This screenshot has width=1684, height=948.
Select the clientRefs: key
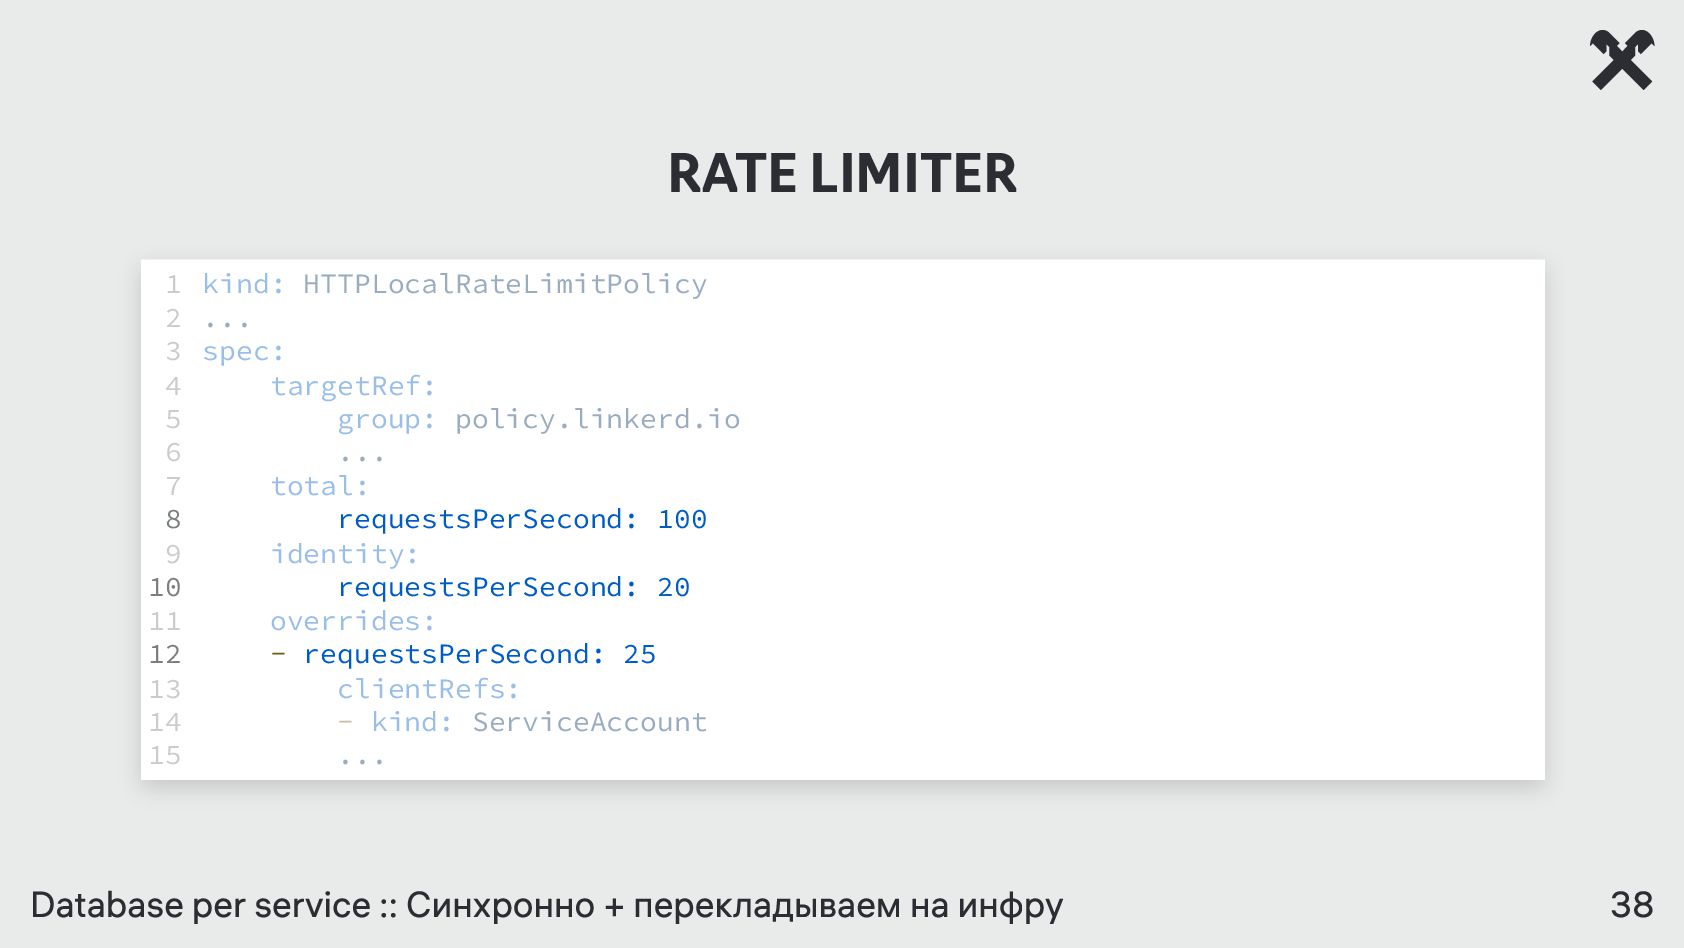pos(428,689)
